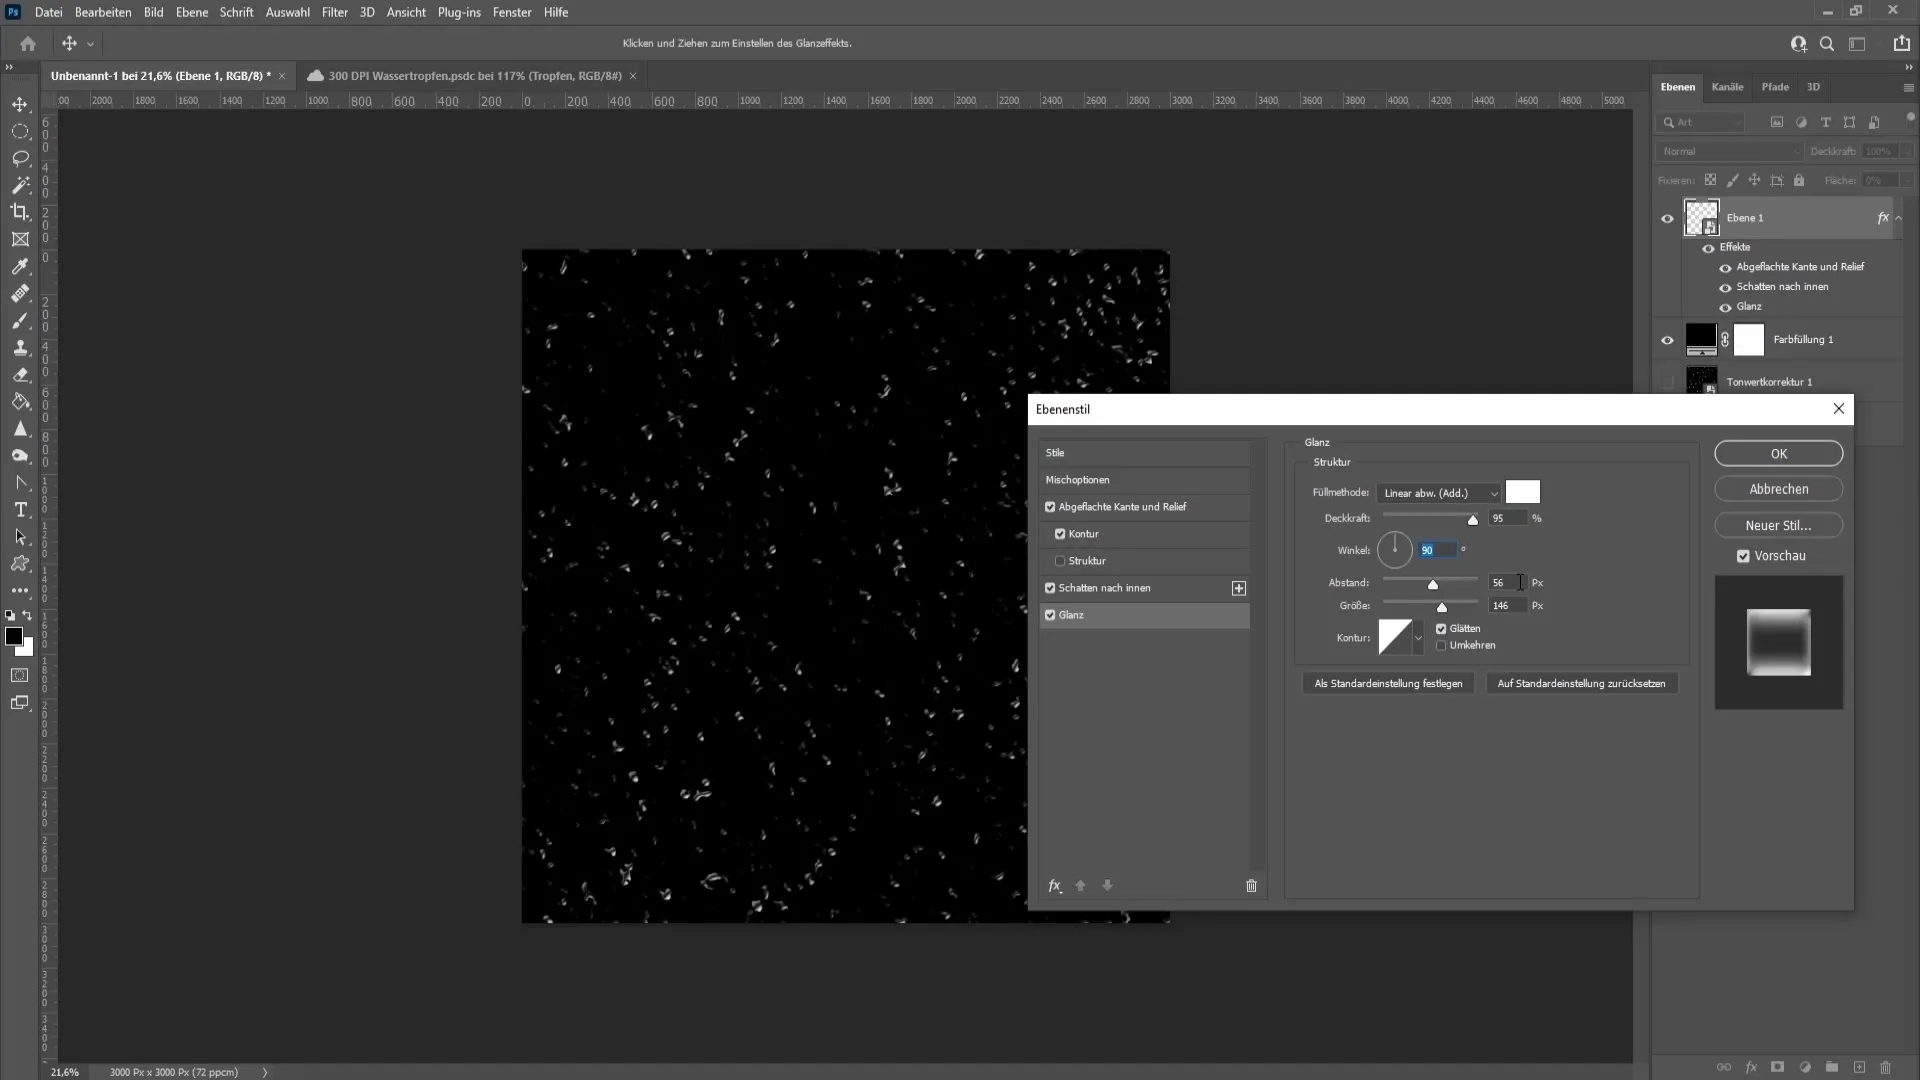
Task: Collapse Ebene 1 effects list arrow
Action: [1898, 218]
